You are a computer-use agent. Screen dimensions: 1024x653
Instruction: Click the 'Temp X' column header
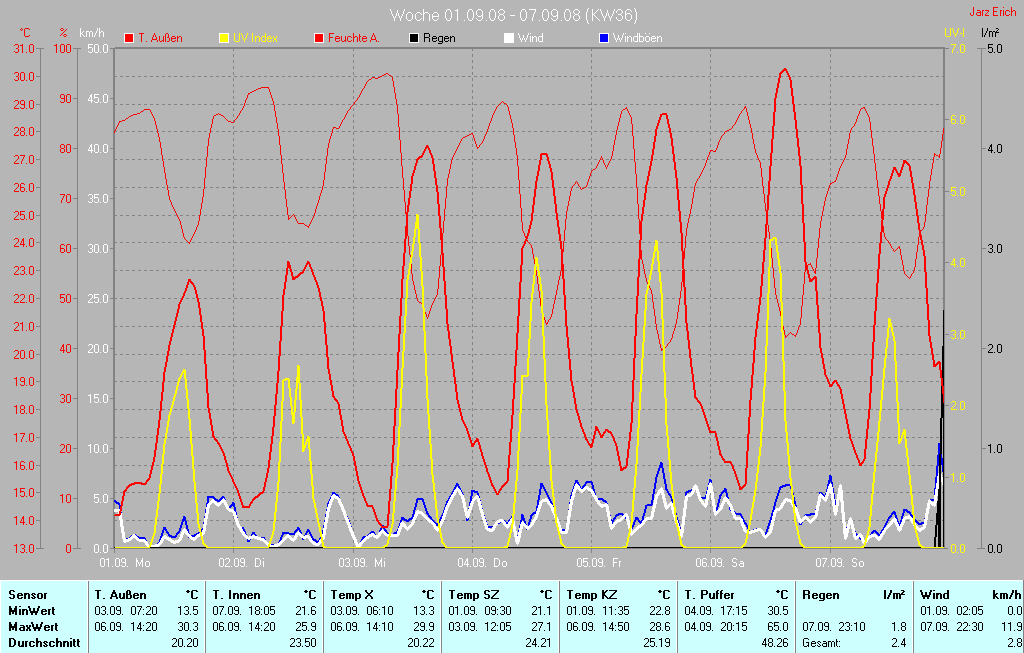pos(352,595)
